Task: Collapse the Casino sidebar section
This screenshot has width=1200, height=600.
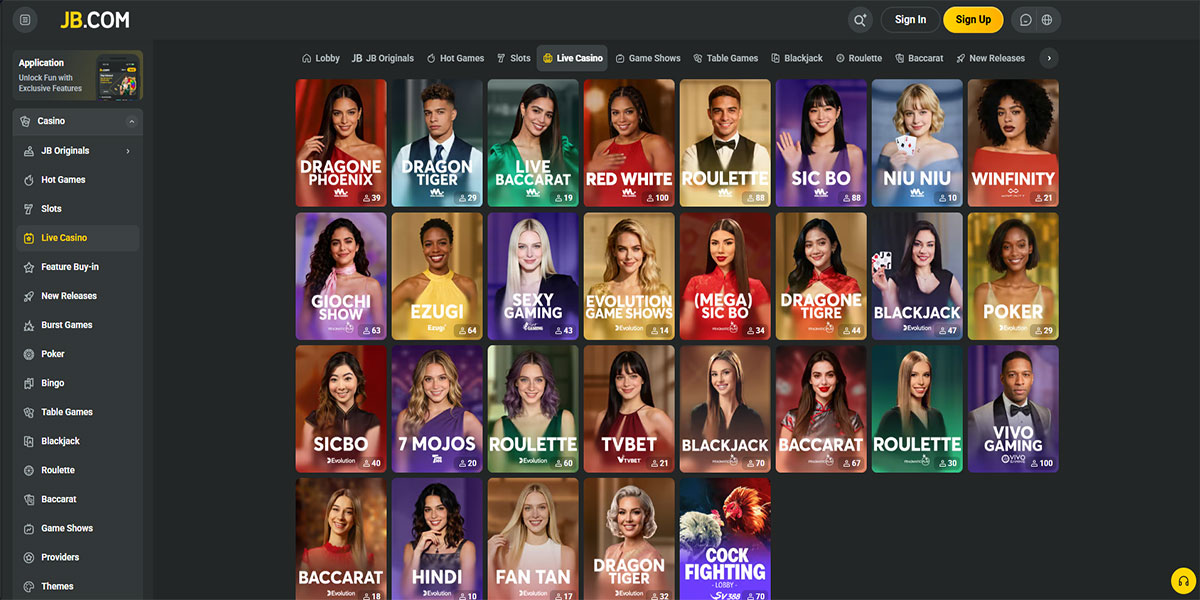Action: [131, 121]
